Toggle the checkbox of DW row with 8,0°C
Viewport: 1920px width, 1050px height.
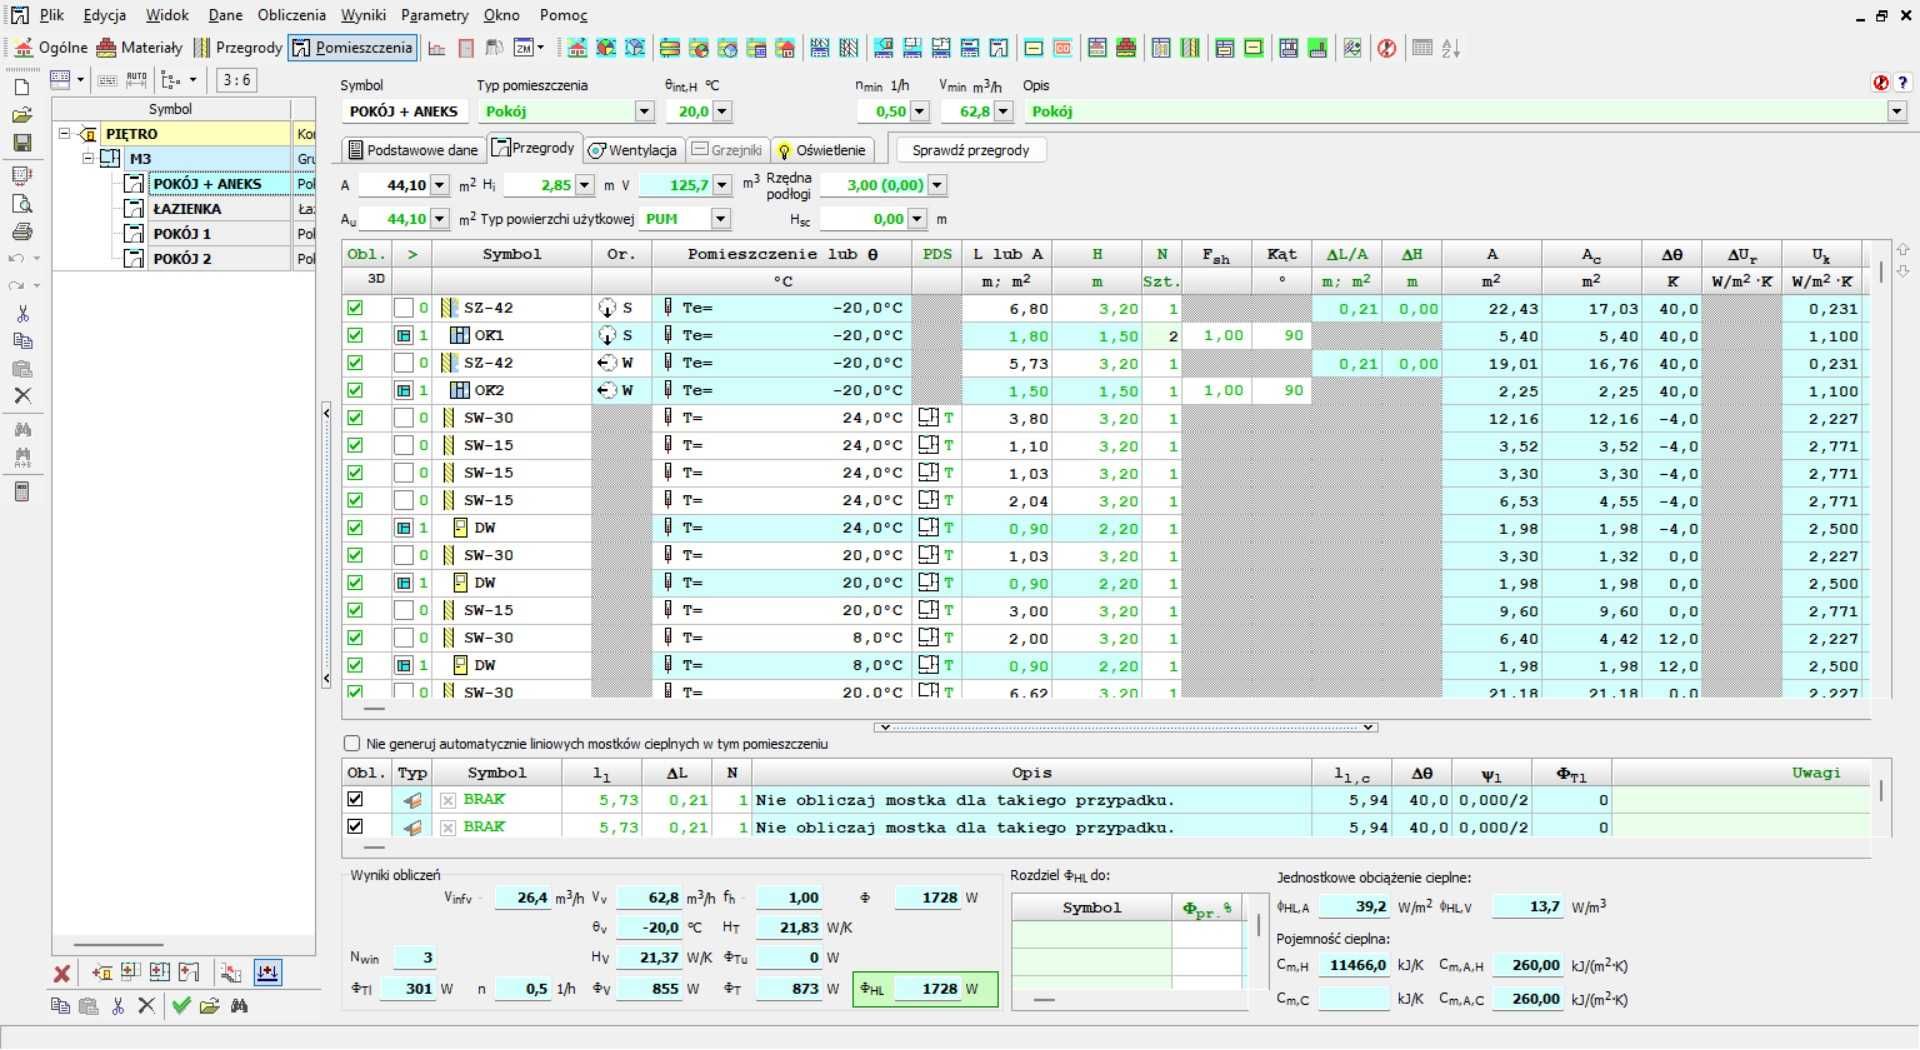(x=355, y=665)
